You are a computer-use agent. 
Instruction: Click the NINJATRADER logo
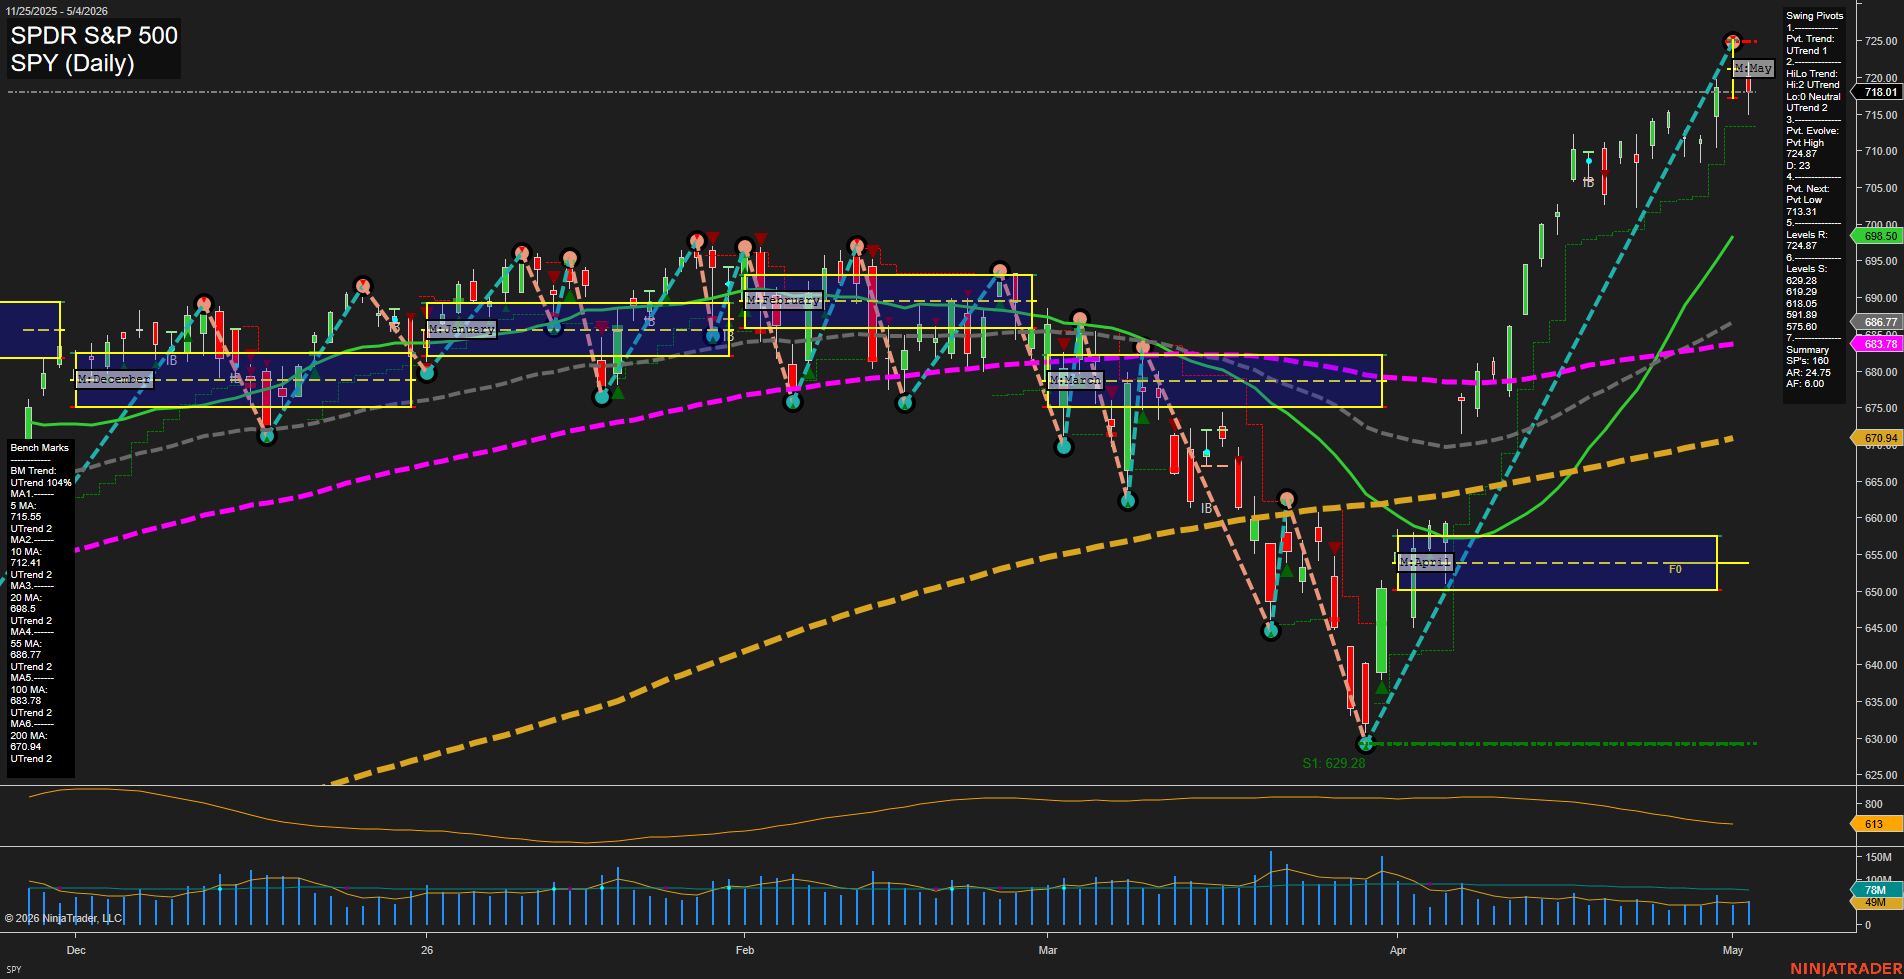(1846, 969)
